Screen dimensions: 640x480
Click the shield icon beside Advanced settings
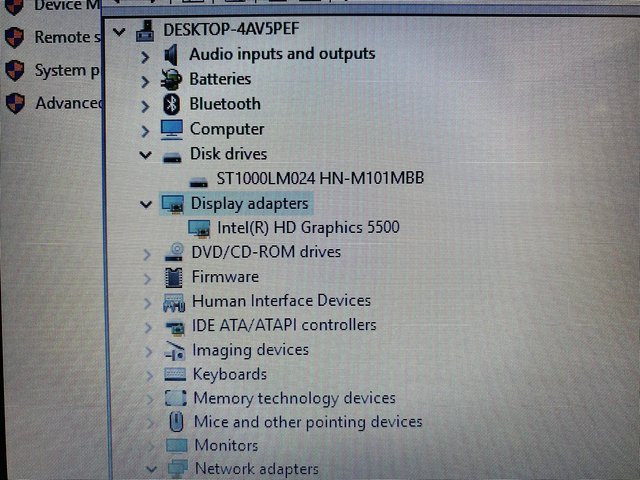(x=16, y=103)
